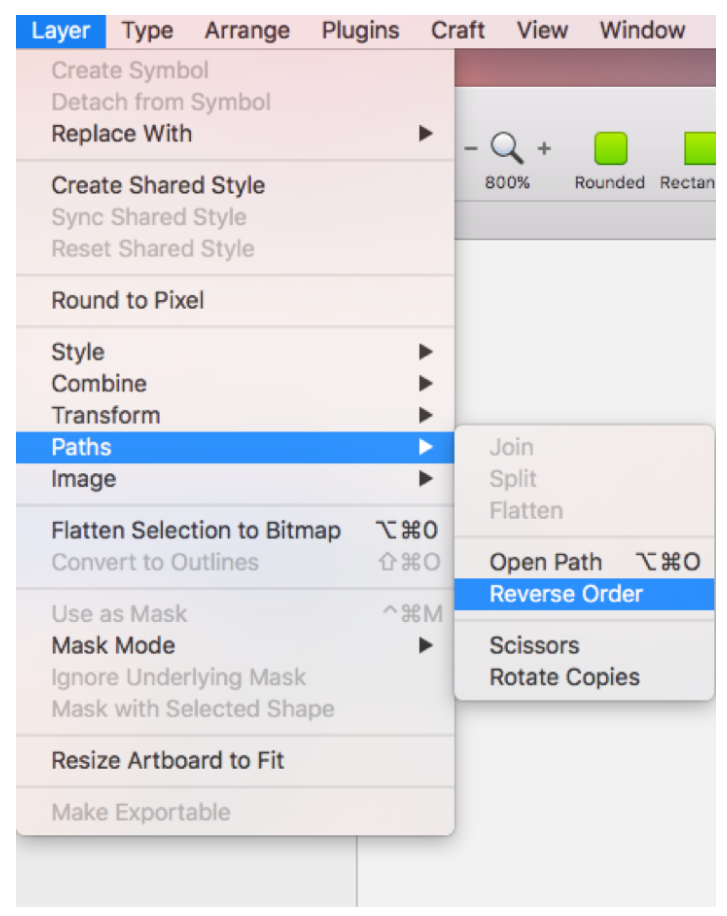Zoom out with the minus button
Screen dimensions: 727x916
(471, 149)
